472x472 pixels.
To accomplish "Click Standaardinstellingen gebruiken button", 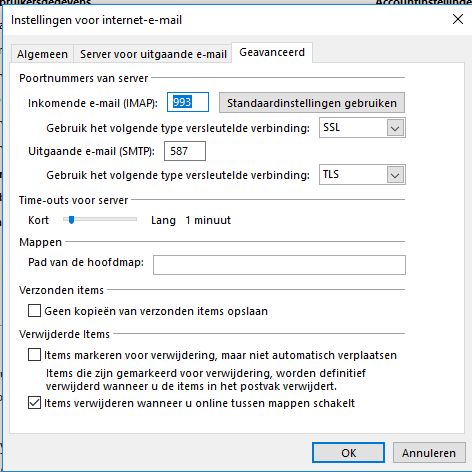I will [x=312, y=103].
